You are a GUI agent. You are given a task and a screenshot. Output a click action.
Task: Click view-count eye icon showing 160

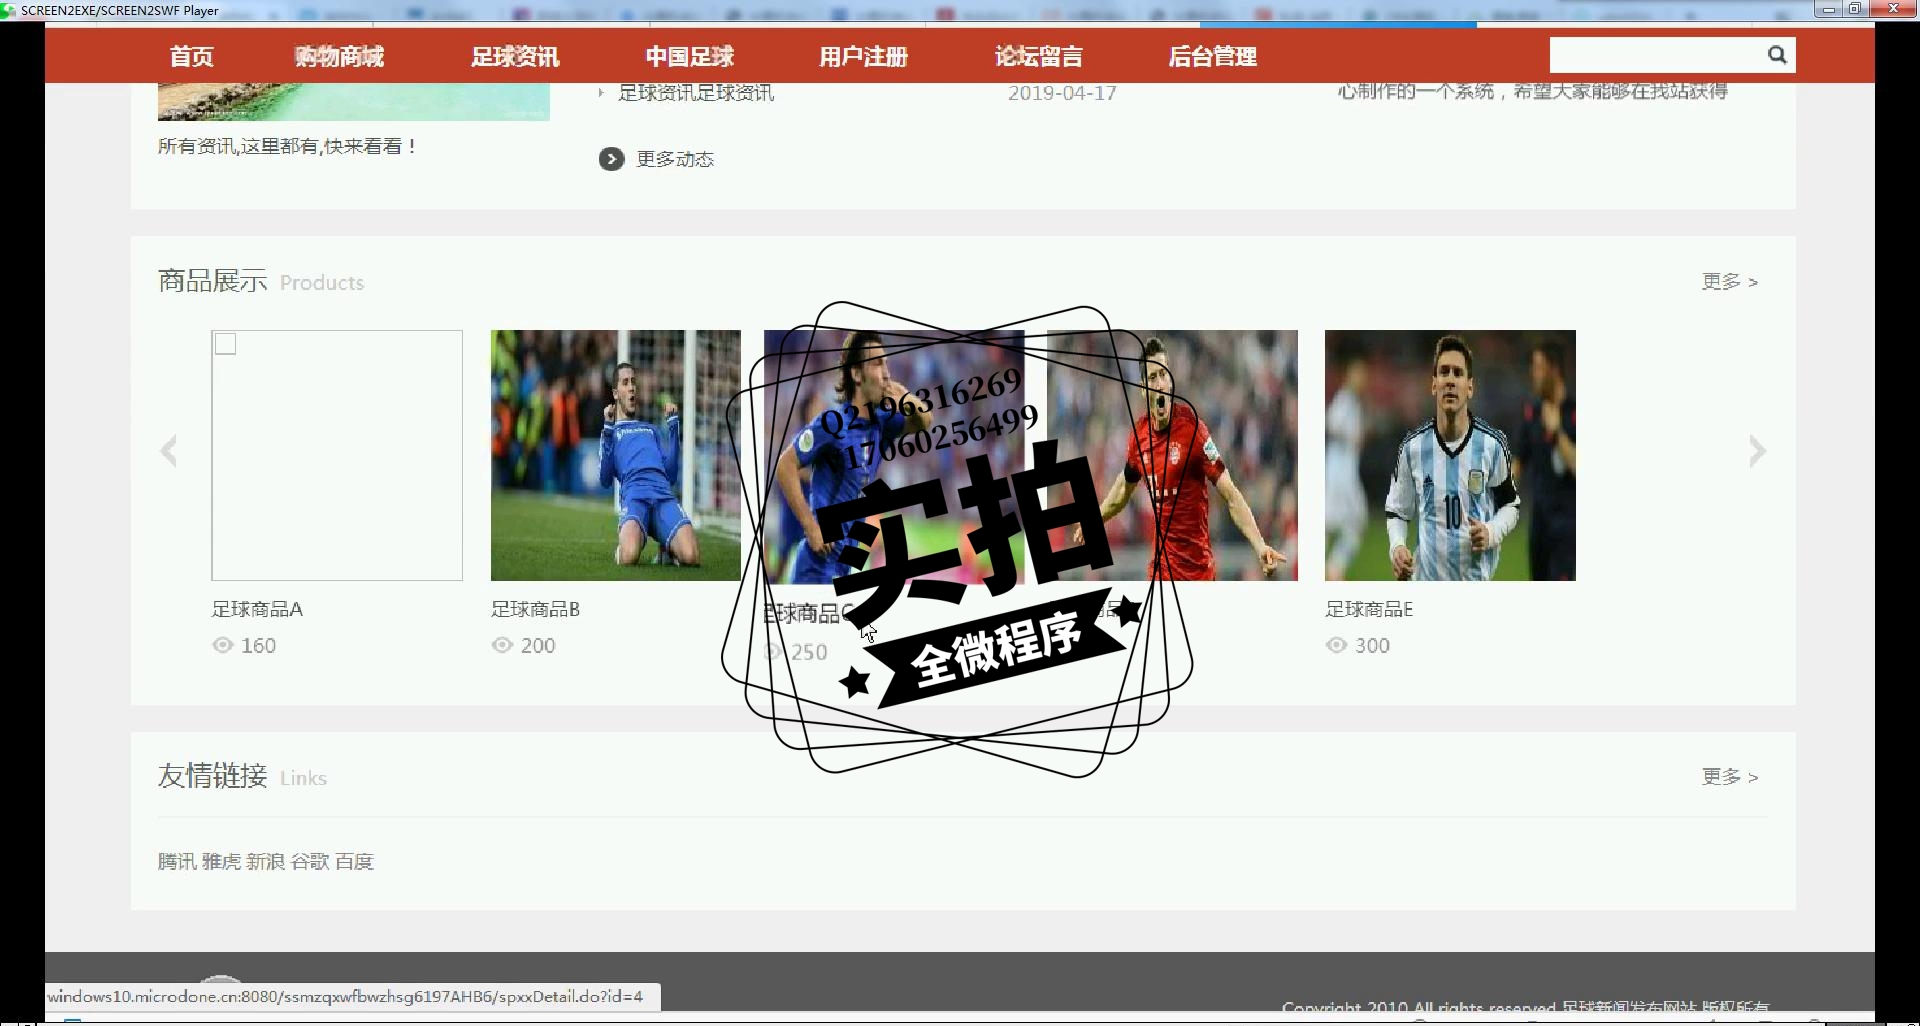[x=223, y=645]
